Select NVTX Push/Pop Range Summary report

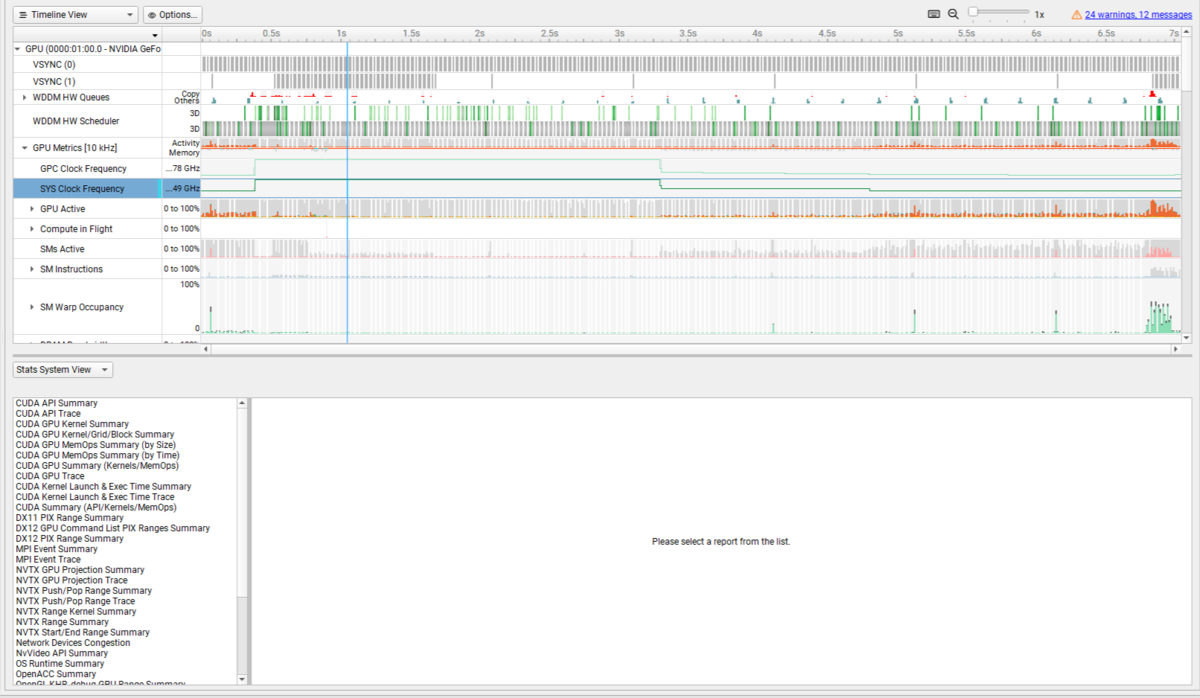83,590
